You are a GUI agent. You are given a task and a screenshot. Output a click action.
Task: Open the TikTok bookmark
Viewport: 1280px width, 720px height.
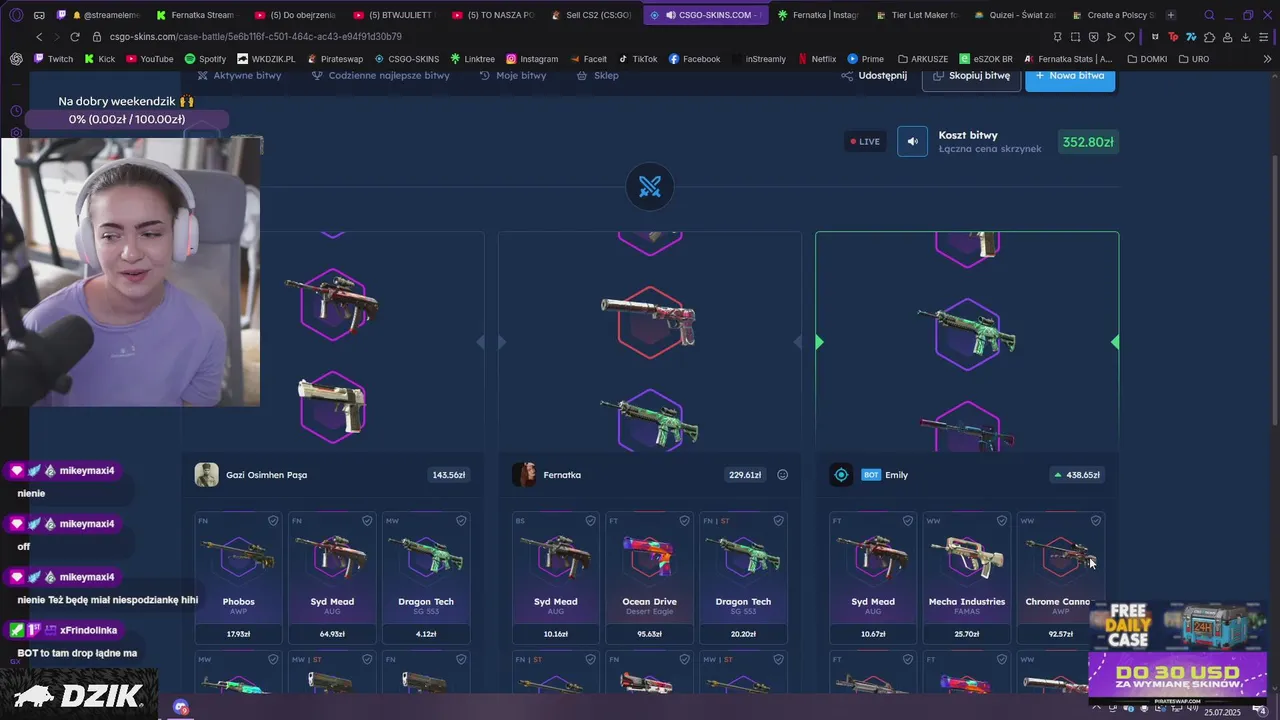point(638,59)
